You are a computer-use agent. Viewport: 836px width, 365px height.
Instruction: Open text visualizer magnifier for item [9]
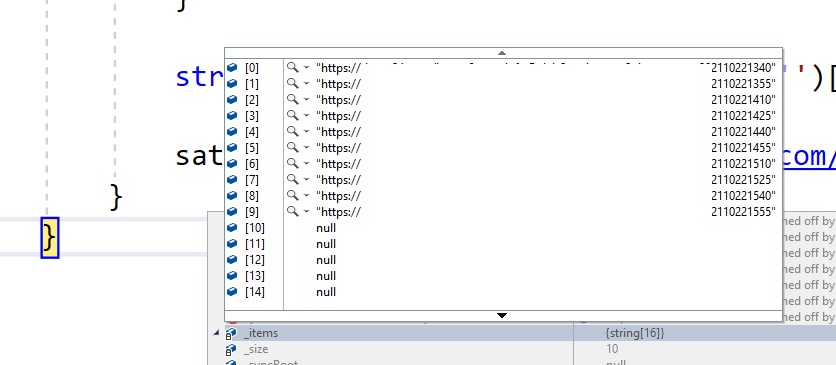[x=292, y=211]
